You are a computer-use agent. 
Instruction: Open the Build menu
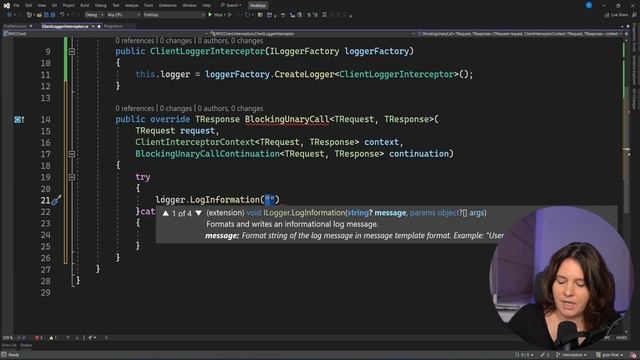click(84, 6)
